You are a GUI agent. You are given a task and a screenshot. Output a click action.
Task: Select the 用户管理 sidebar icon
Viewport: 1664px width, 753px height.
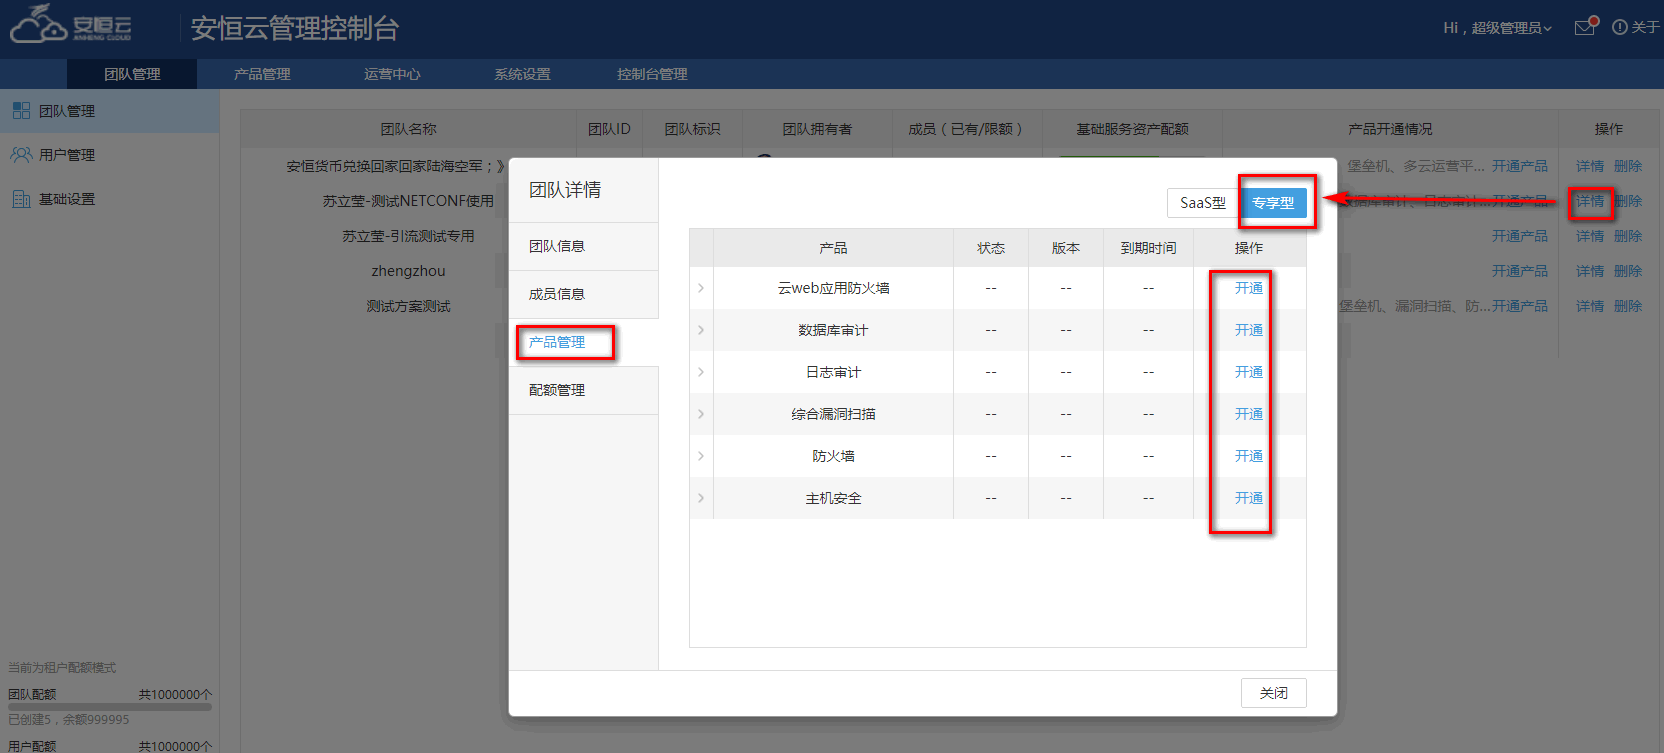pos(21,155)
